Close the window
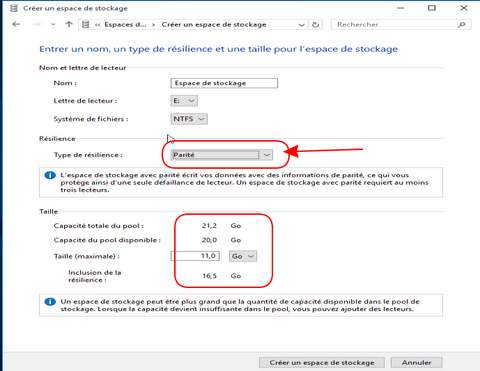 [464, 8]
